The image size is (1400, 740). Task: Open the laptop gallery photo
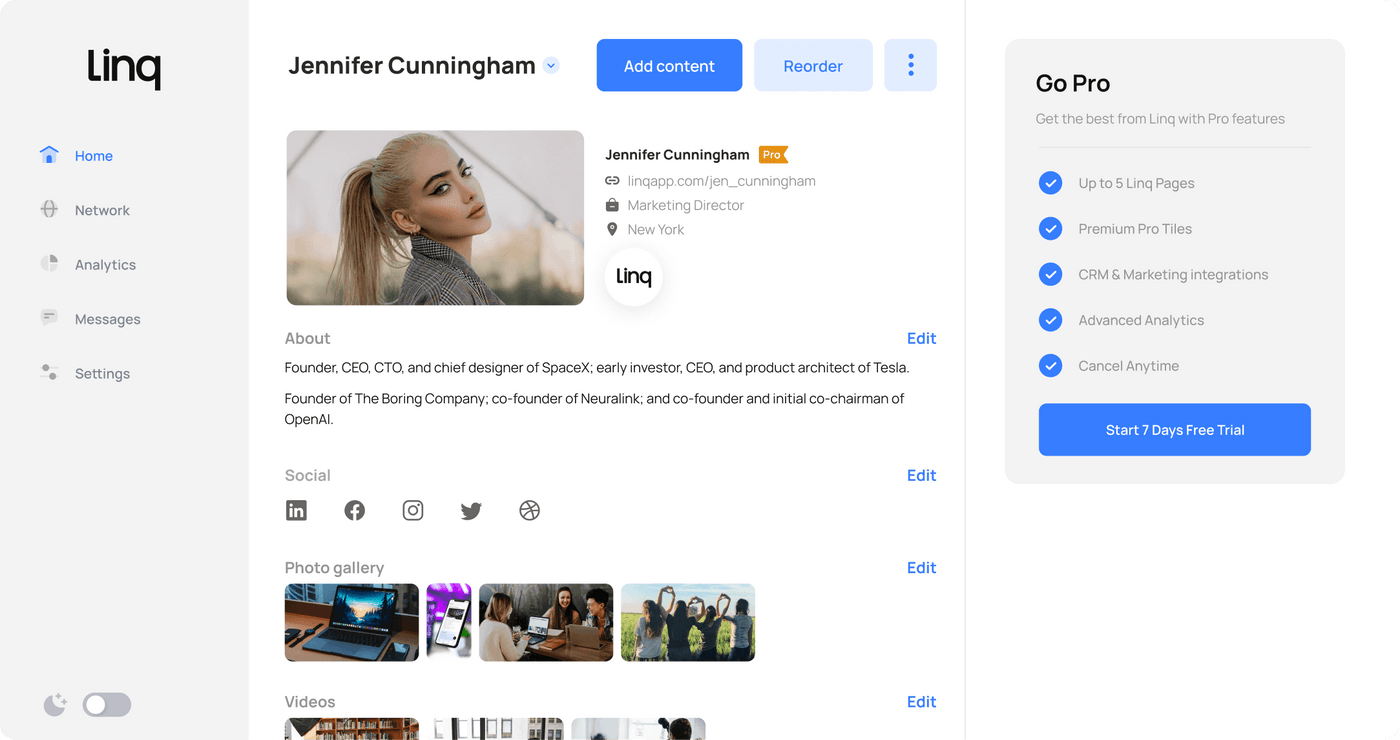point(352,622)
